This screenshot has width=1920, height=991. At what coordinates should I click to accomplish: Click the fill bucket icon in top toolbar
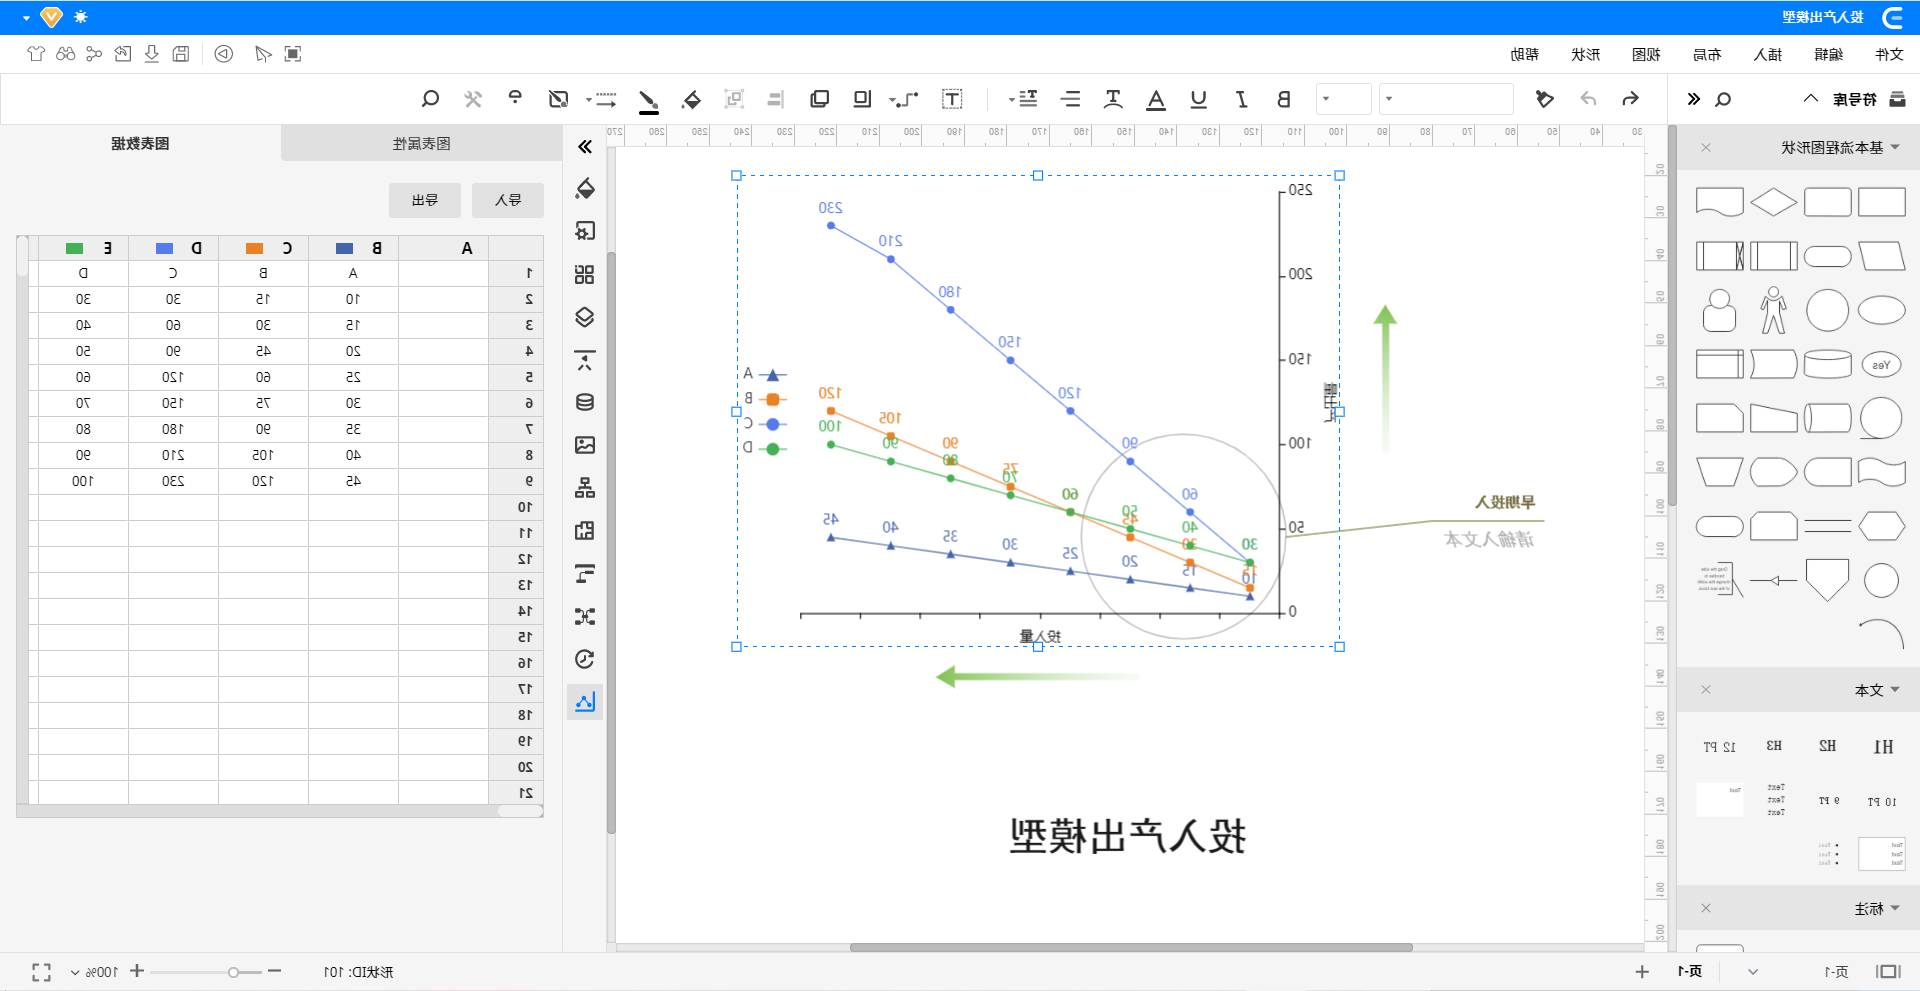(691, 99)
